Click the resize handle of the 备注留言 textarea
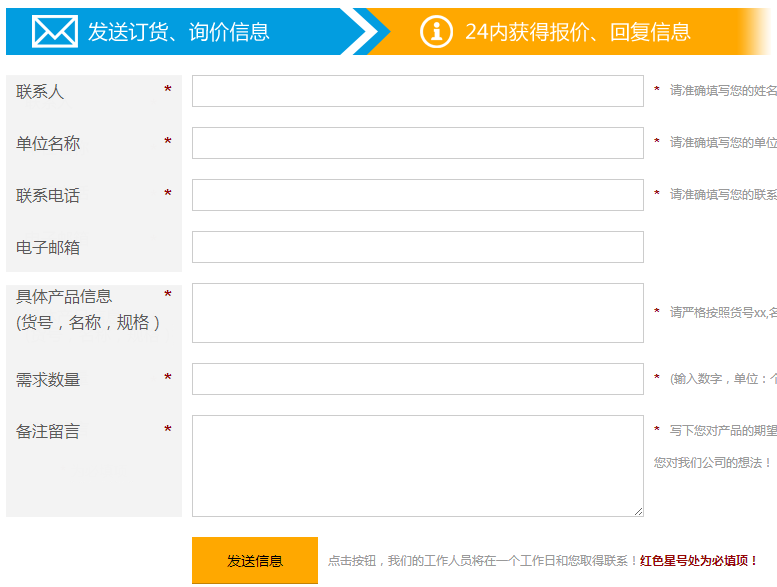The image size is (777, 587). (x=638, y=511)
